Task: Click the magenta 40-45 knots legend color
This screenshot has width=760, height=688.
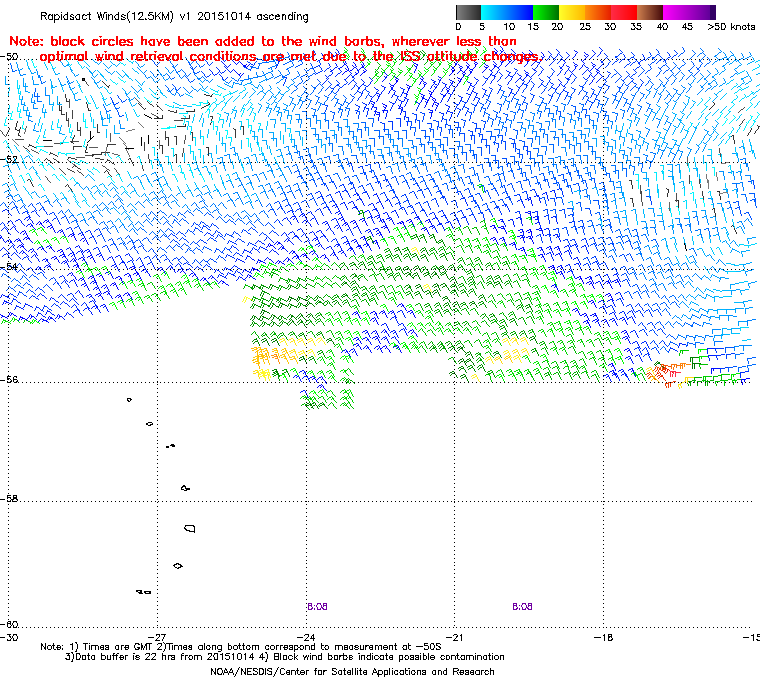Action: pos(676,12)
